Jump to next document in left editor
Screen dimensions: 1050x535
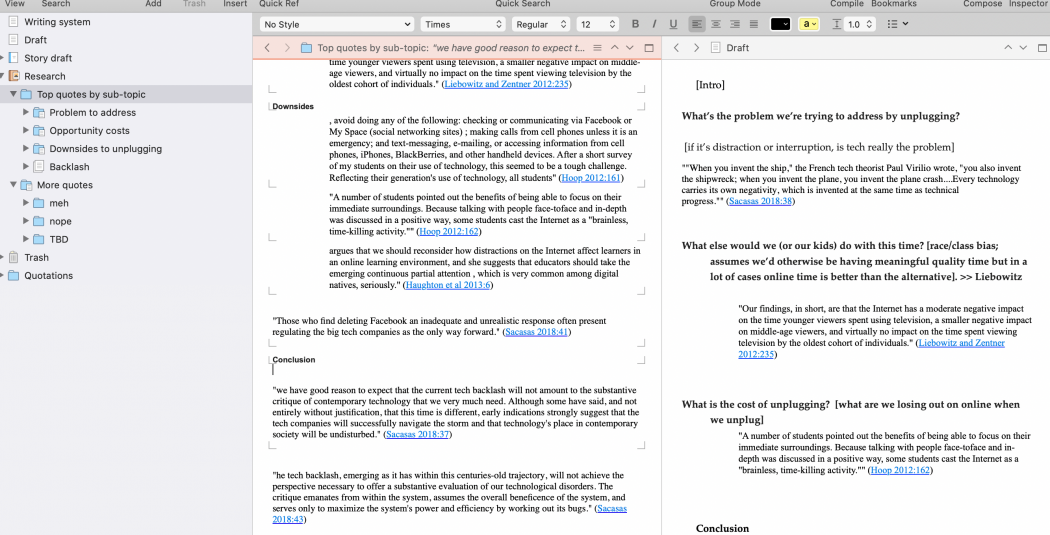click(629, 48)
